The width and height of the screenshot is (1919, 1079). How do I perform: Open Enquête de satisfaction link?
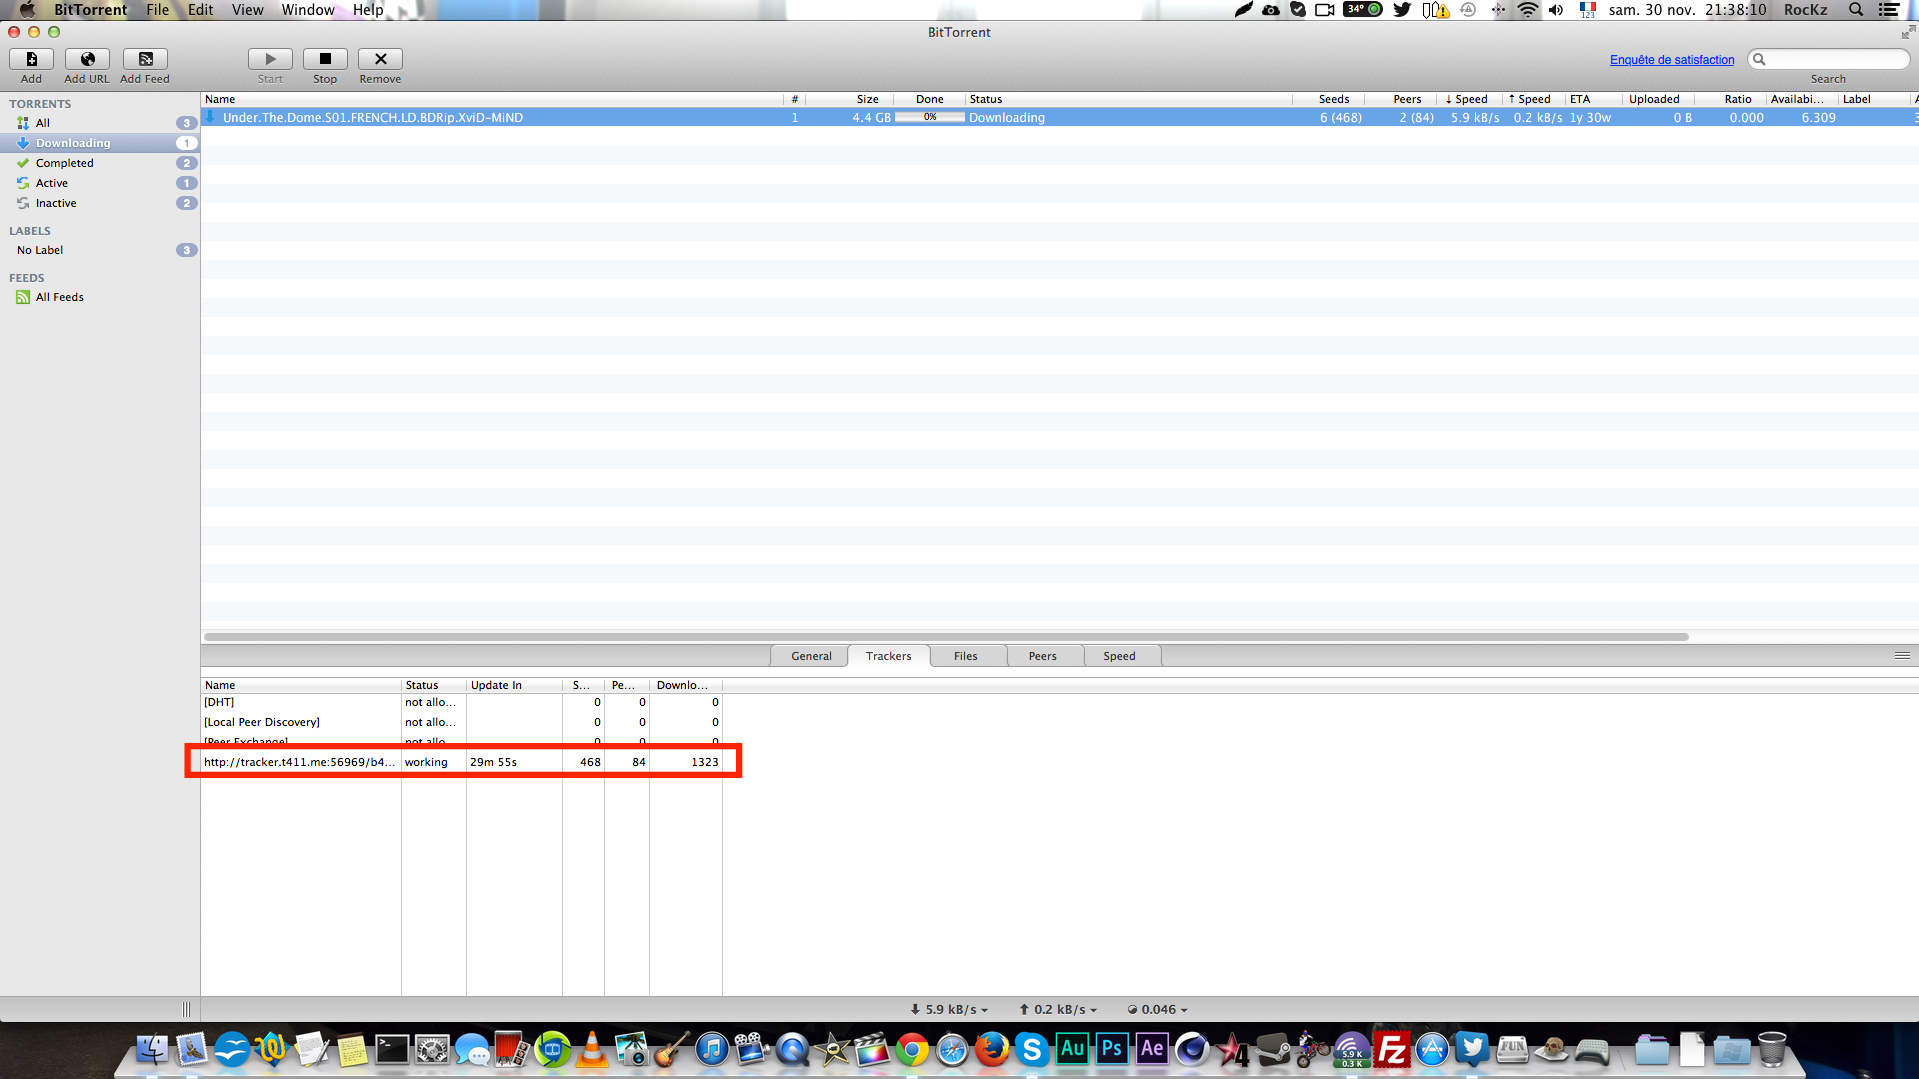pos(1672,60)
